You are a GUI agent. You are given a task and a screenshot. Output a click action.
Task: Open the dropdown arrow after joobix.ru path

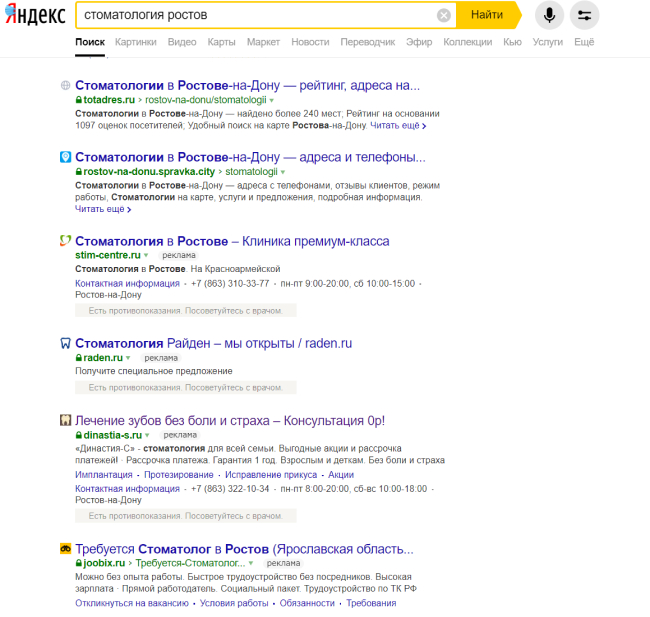pos(251,564)
